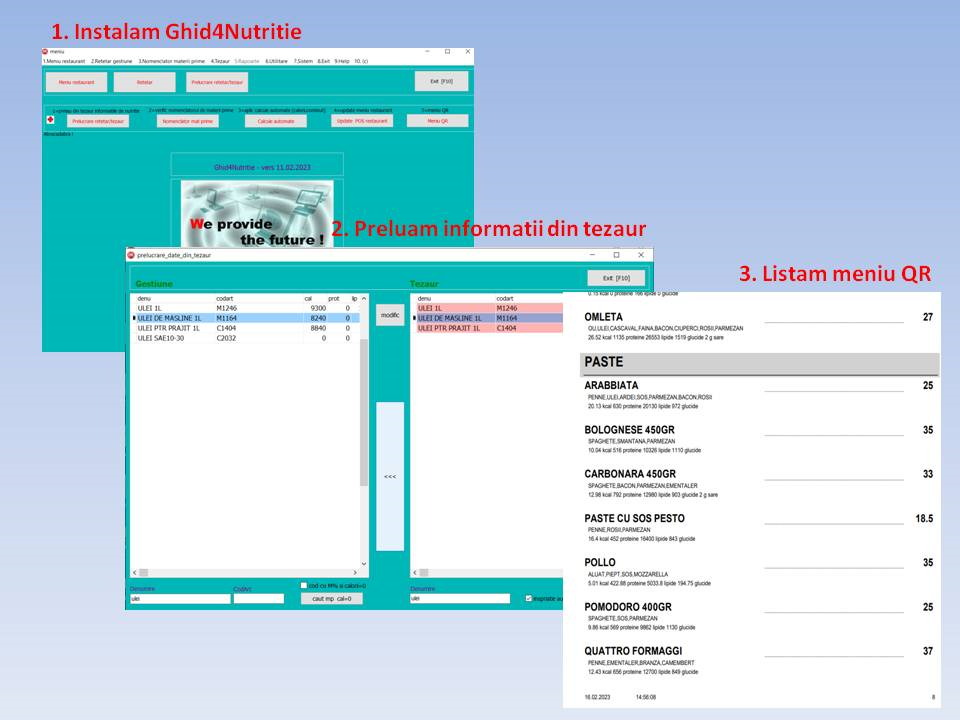Minimize the menu window

tap(427, 51)
